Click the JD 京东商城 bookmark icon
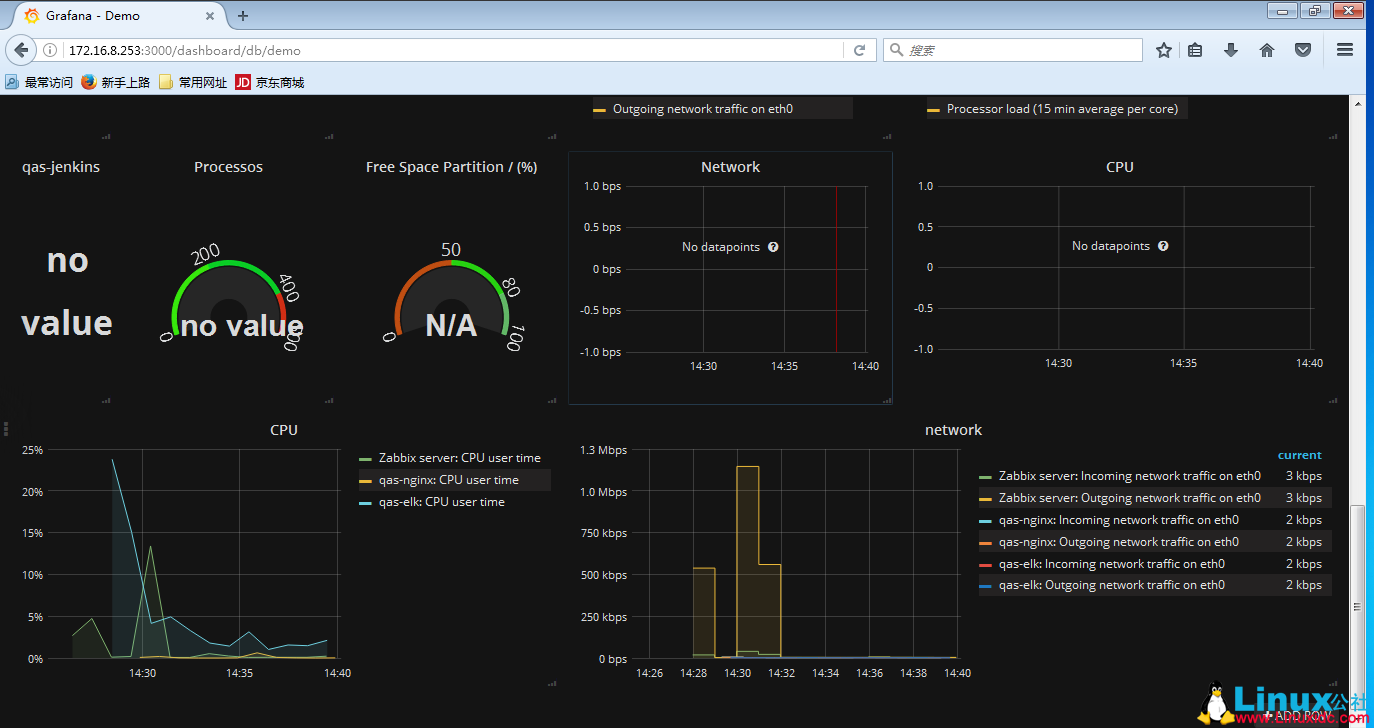Image resolution: width=1374 pixels, height=728 pixels. pos(242,81)
